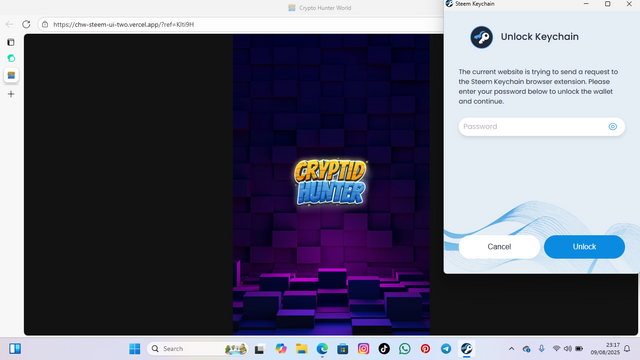Launch Copilot from the taskbar
Screen dimensions: 640x360
tap(281, 349)
